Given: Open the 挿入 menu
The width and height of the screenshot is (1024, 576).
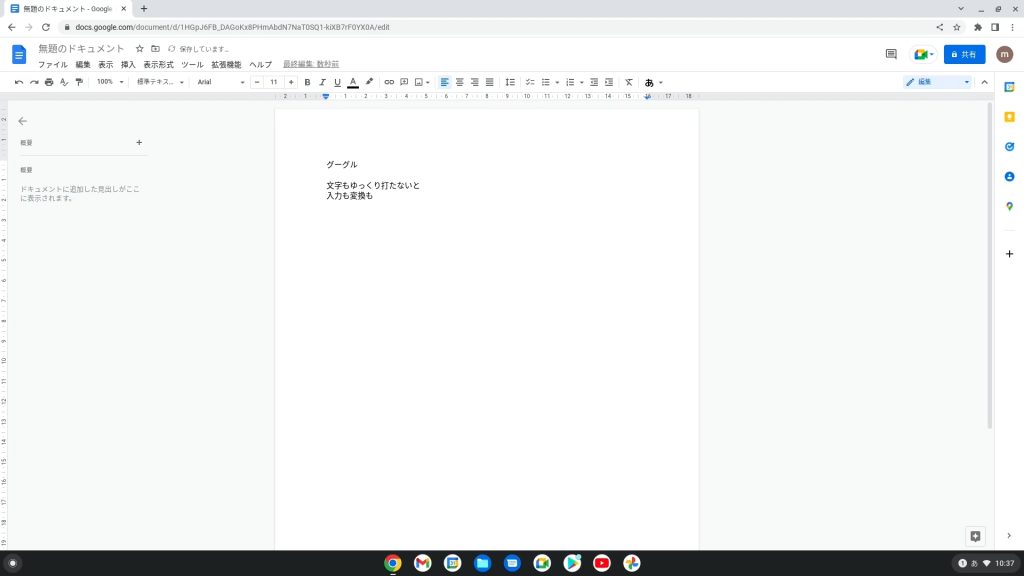Looking at the screenshot, I should click(128, 64).
